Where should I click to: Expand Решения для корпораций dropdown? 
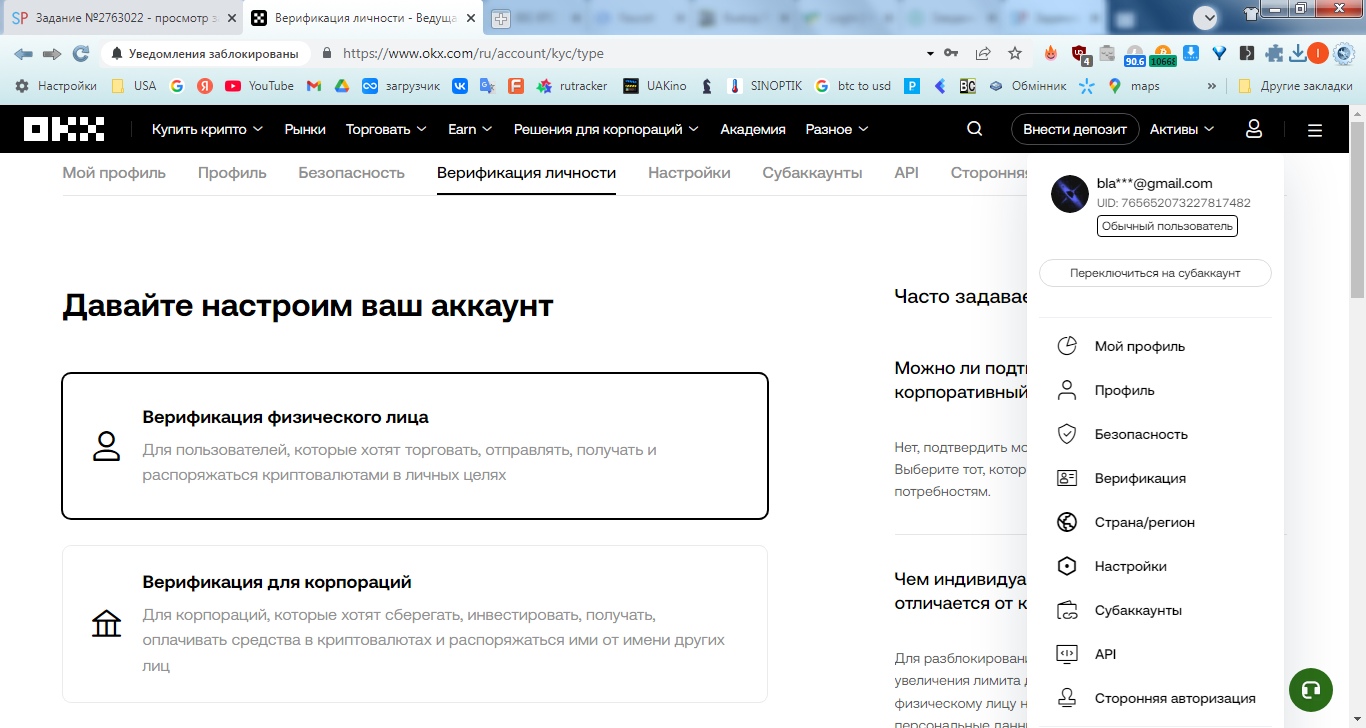point(607,129)
